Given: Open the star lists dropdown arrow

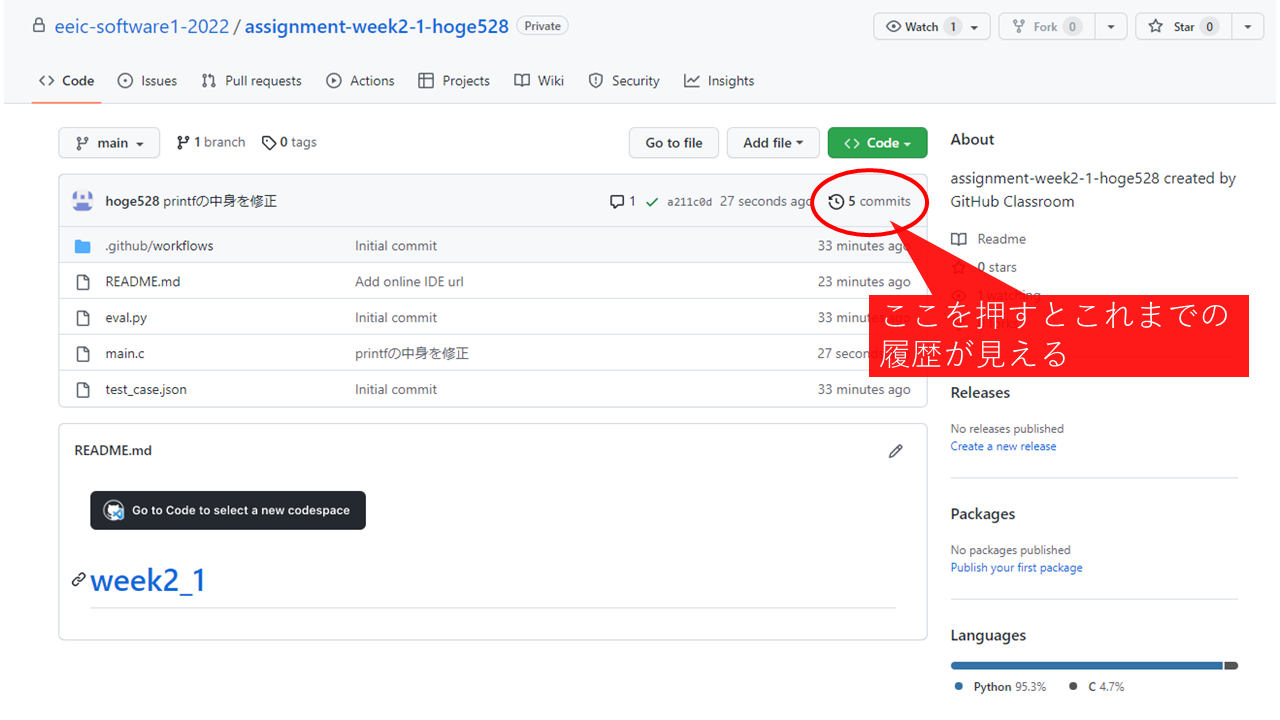Looking at the screenshot, I should [x=1247, y=27].
